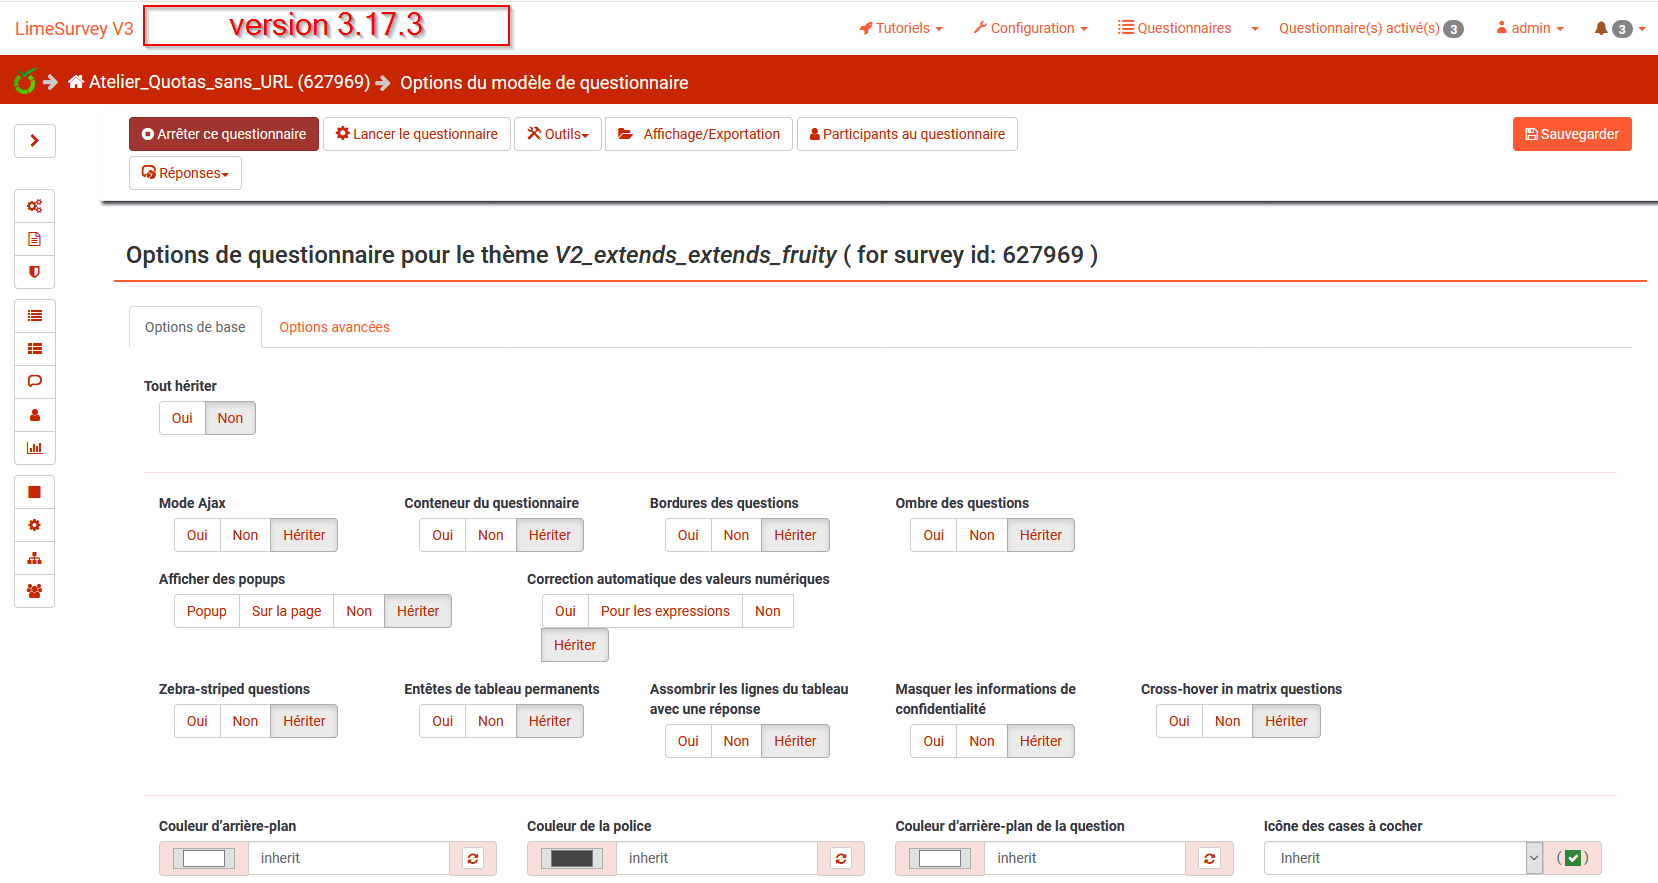Open text elements via the document sidebar icon
Screen dimensions: 1658x883
click(35, 239)
